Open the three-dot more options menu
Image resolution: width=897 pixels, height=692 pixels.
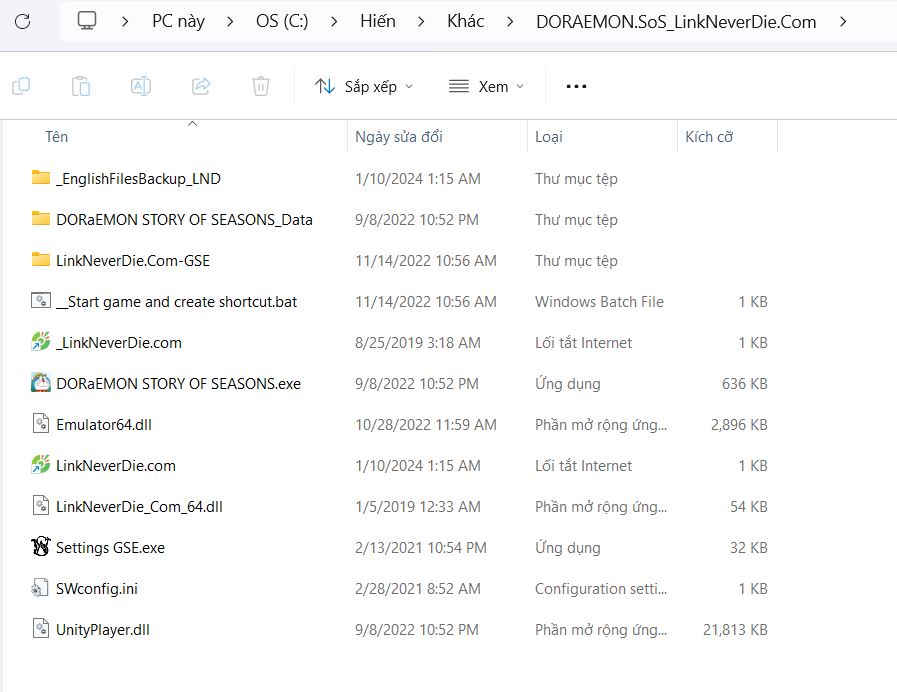point(576,86)
